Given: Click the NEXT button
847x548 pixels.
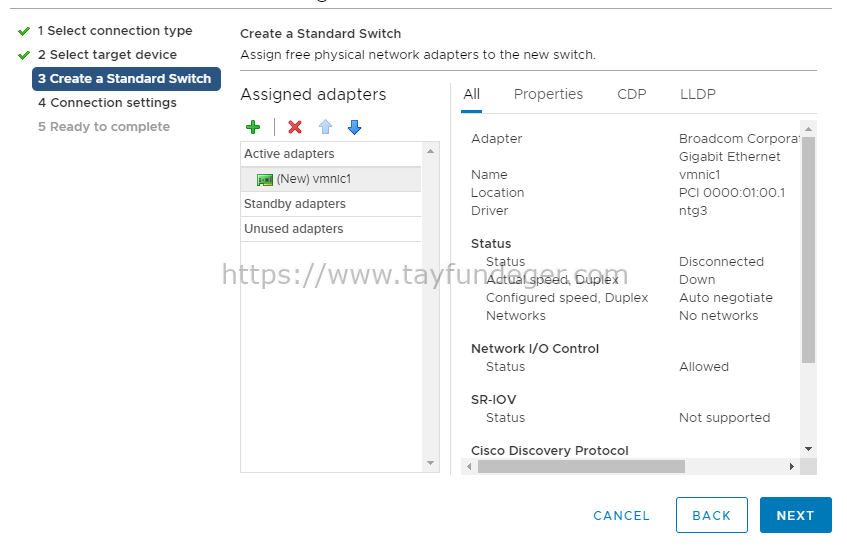Looking at the screenshot, I should [795, 515].
